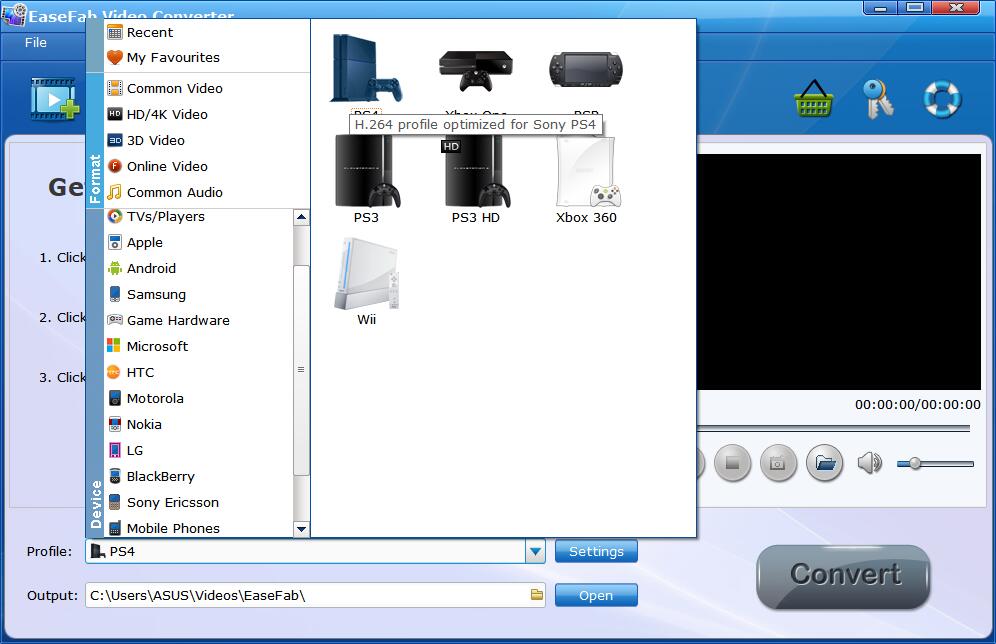Click the Add Video film icon

(x=55, y=99)
